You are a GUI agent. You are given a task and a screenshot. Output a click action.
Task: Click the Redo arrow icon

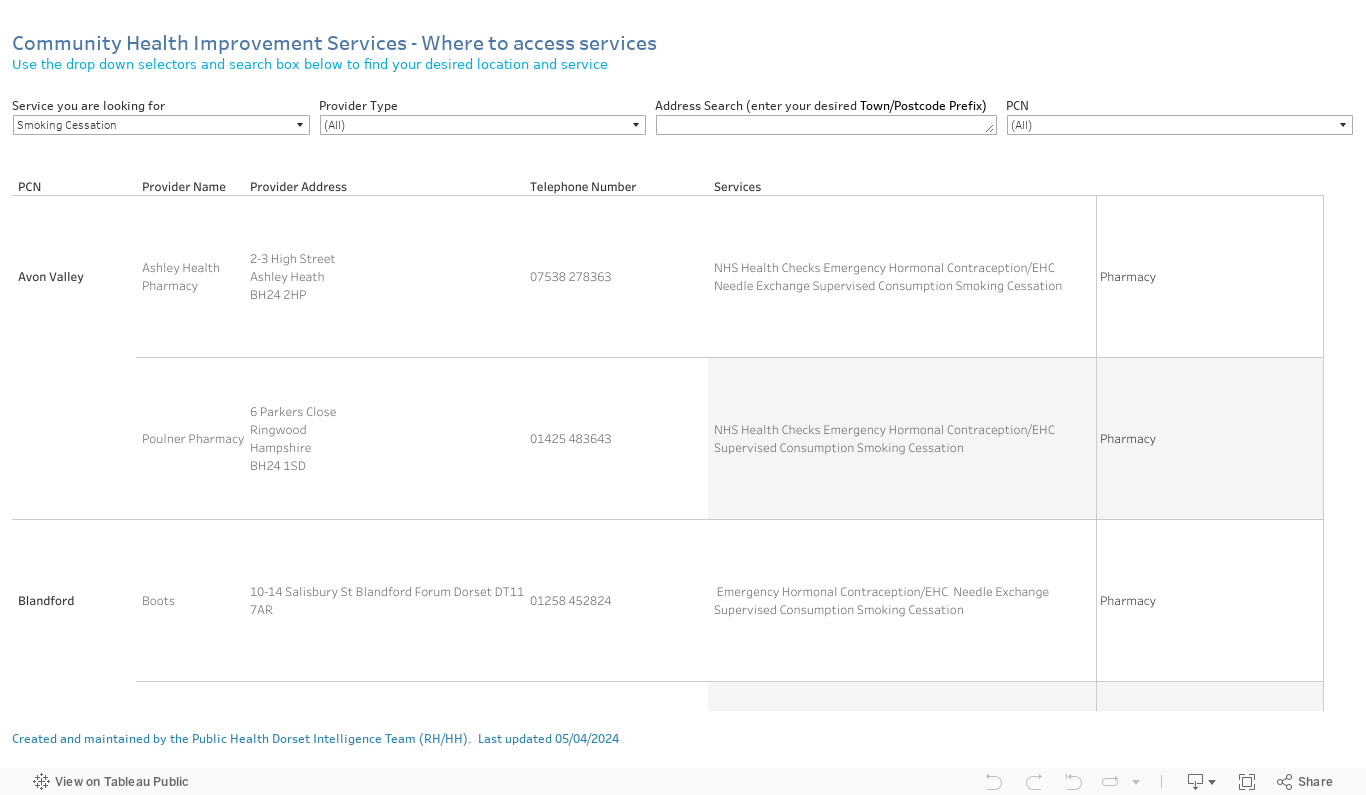click(x=1034, y=782)
